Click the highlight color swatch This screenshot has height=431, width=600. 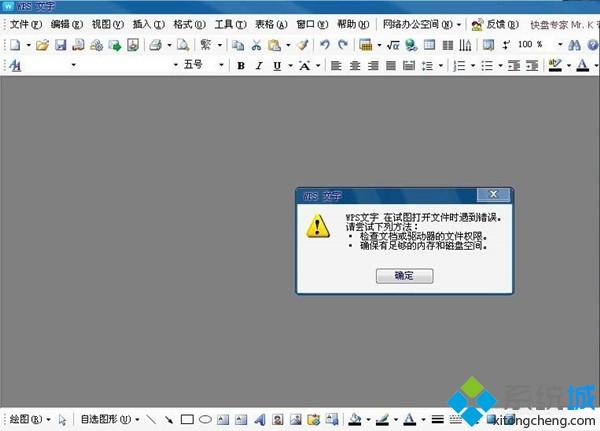click(x=555, y=65)
